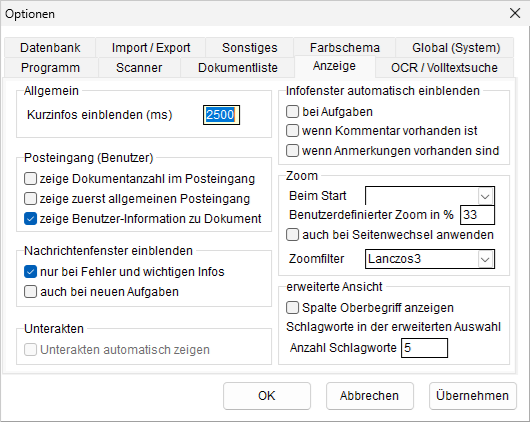The image size is (530, 422).
Task: Switch to the Datenbank tab
Action: [50, 48]
